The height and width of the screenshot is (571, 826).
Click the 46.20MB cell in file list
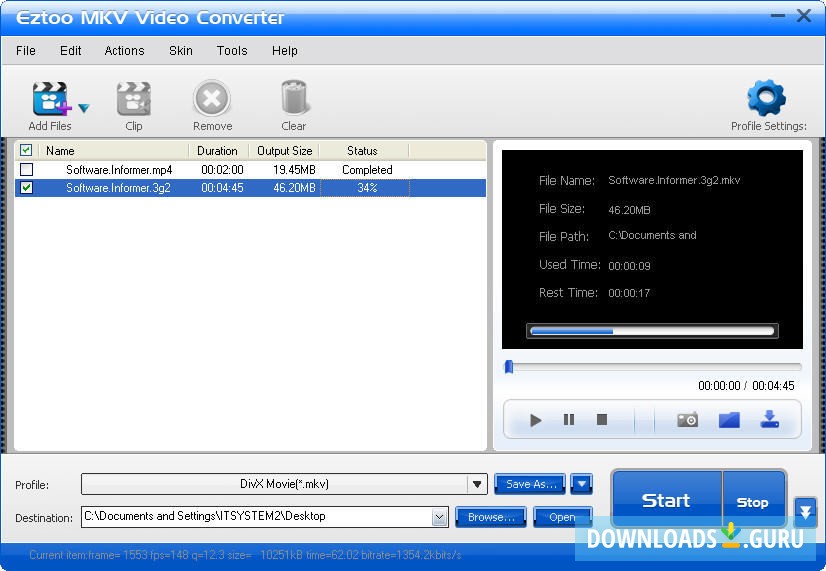click(x=294, y=188)
